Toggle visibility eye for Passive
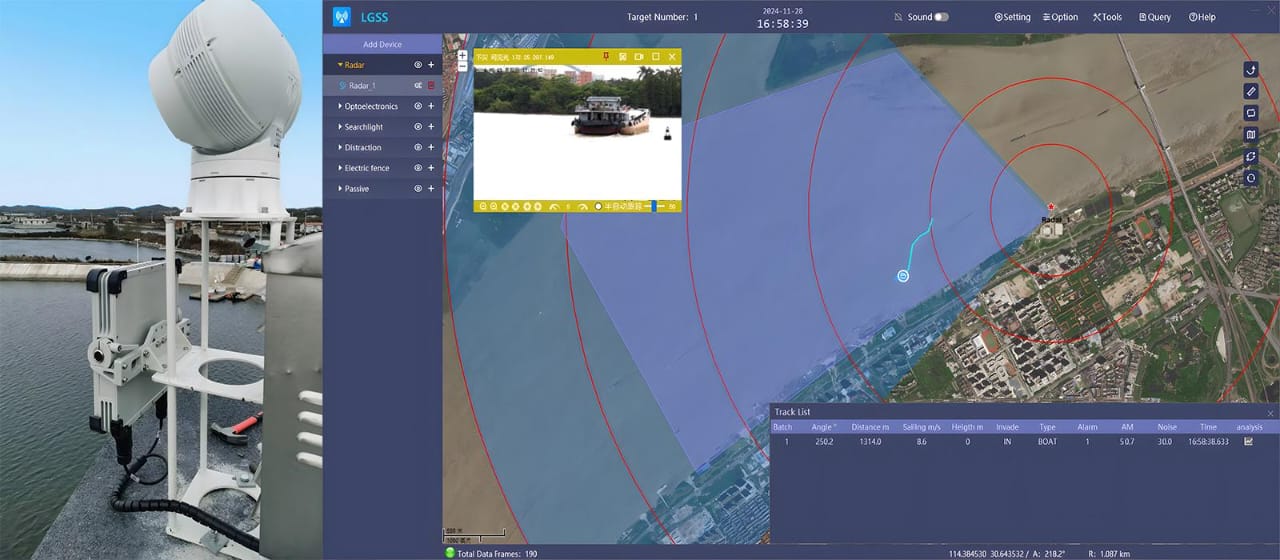This screenshot has width=1280, height=560. [x=418, y=188]
